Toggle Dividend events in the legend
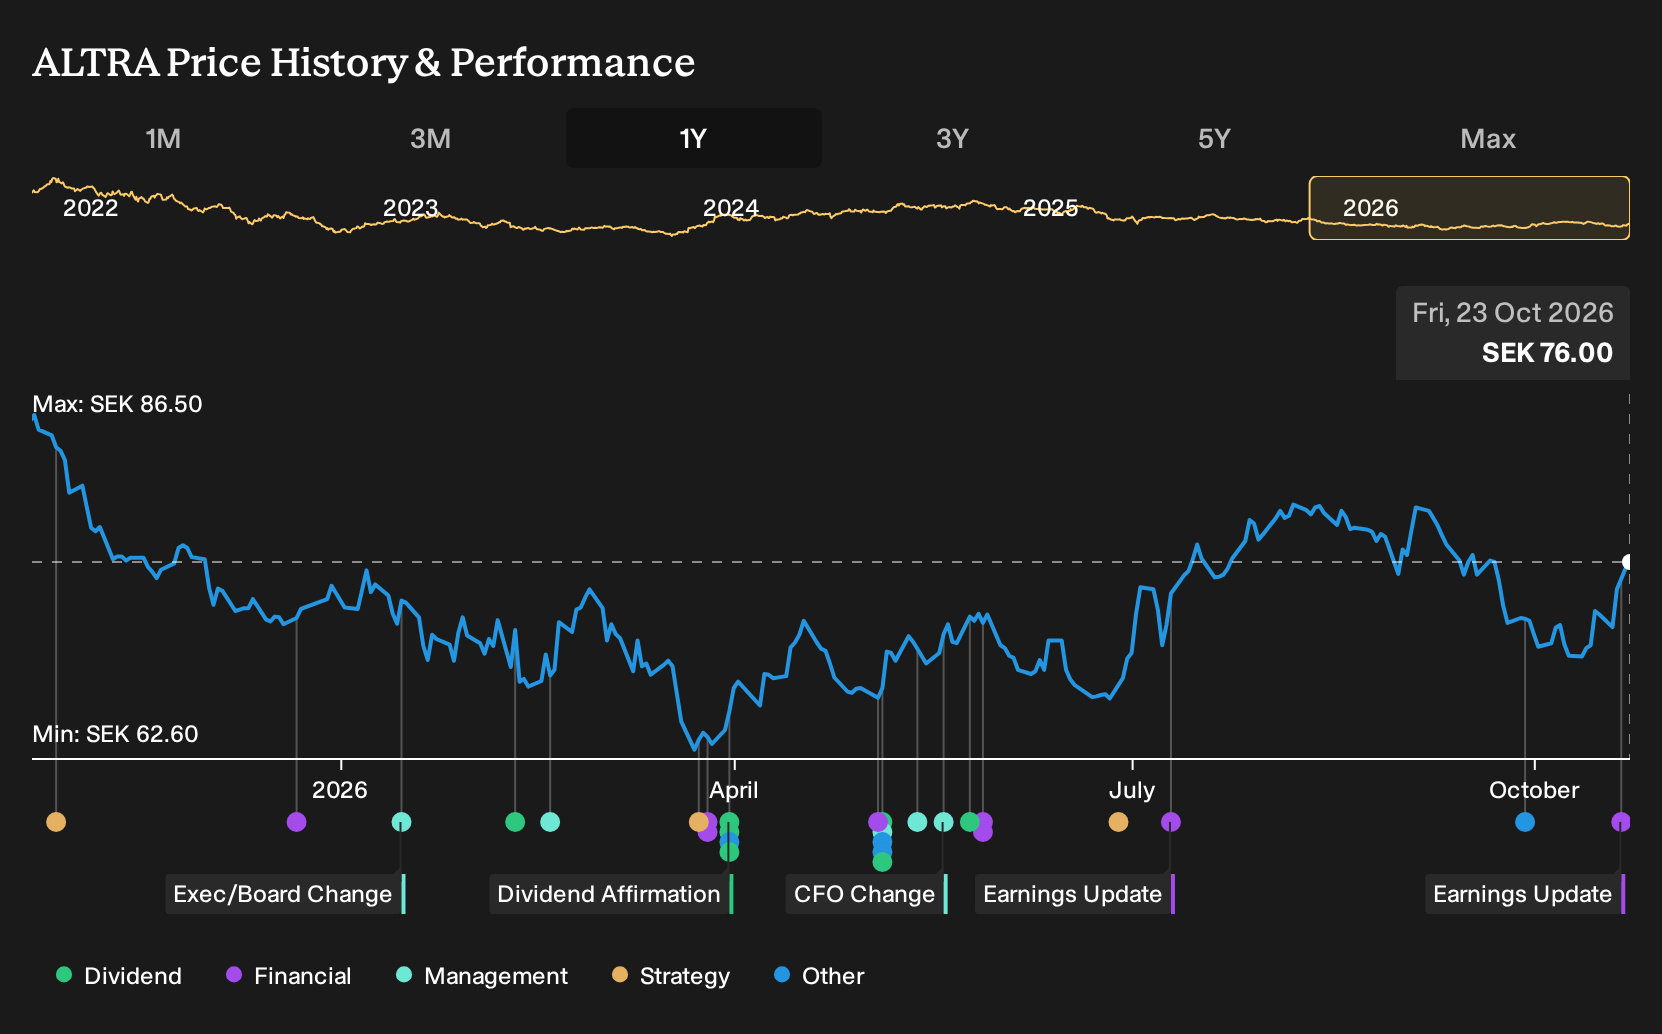This screenshot has width=1662, height=1034. point(119,976)
